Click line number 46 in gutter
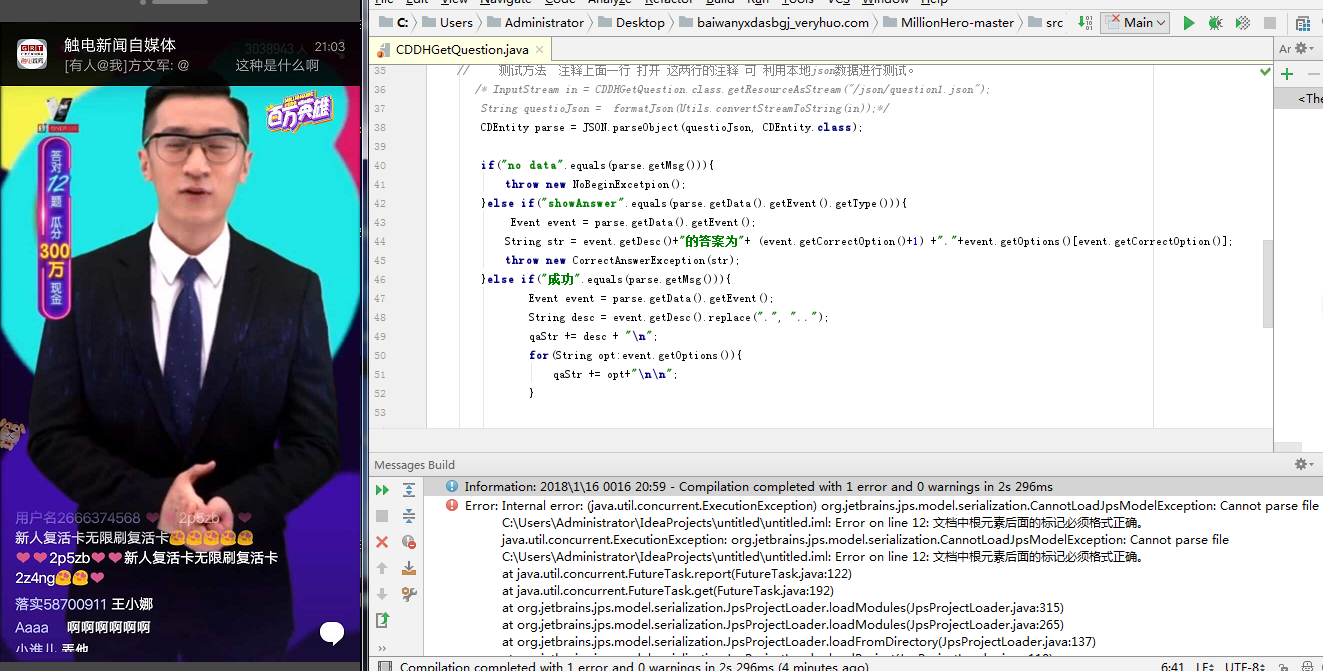1323x671 pixels. 379,279
